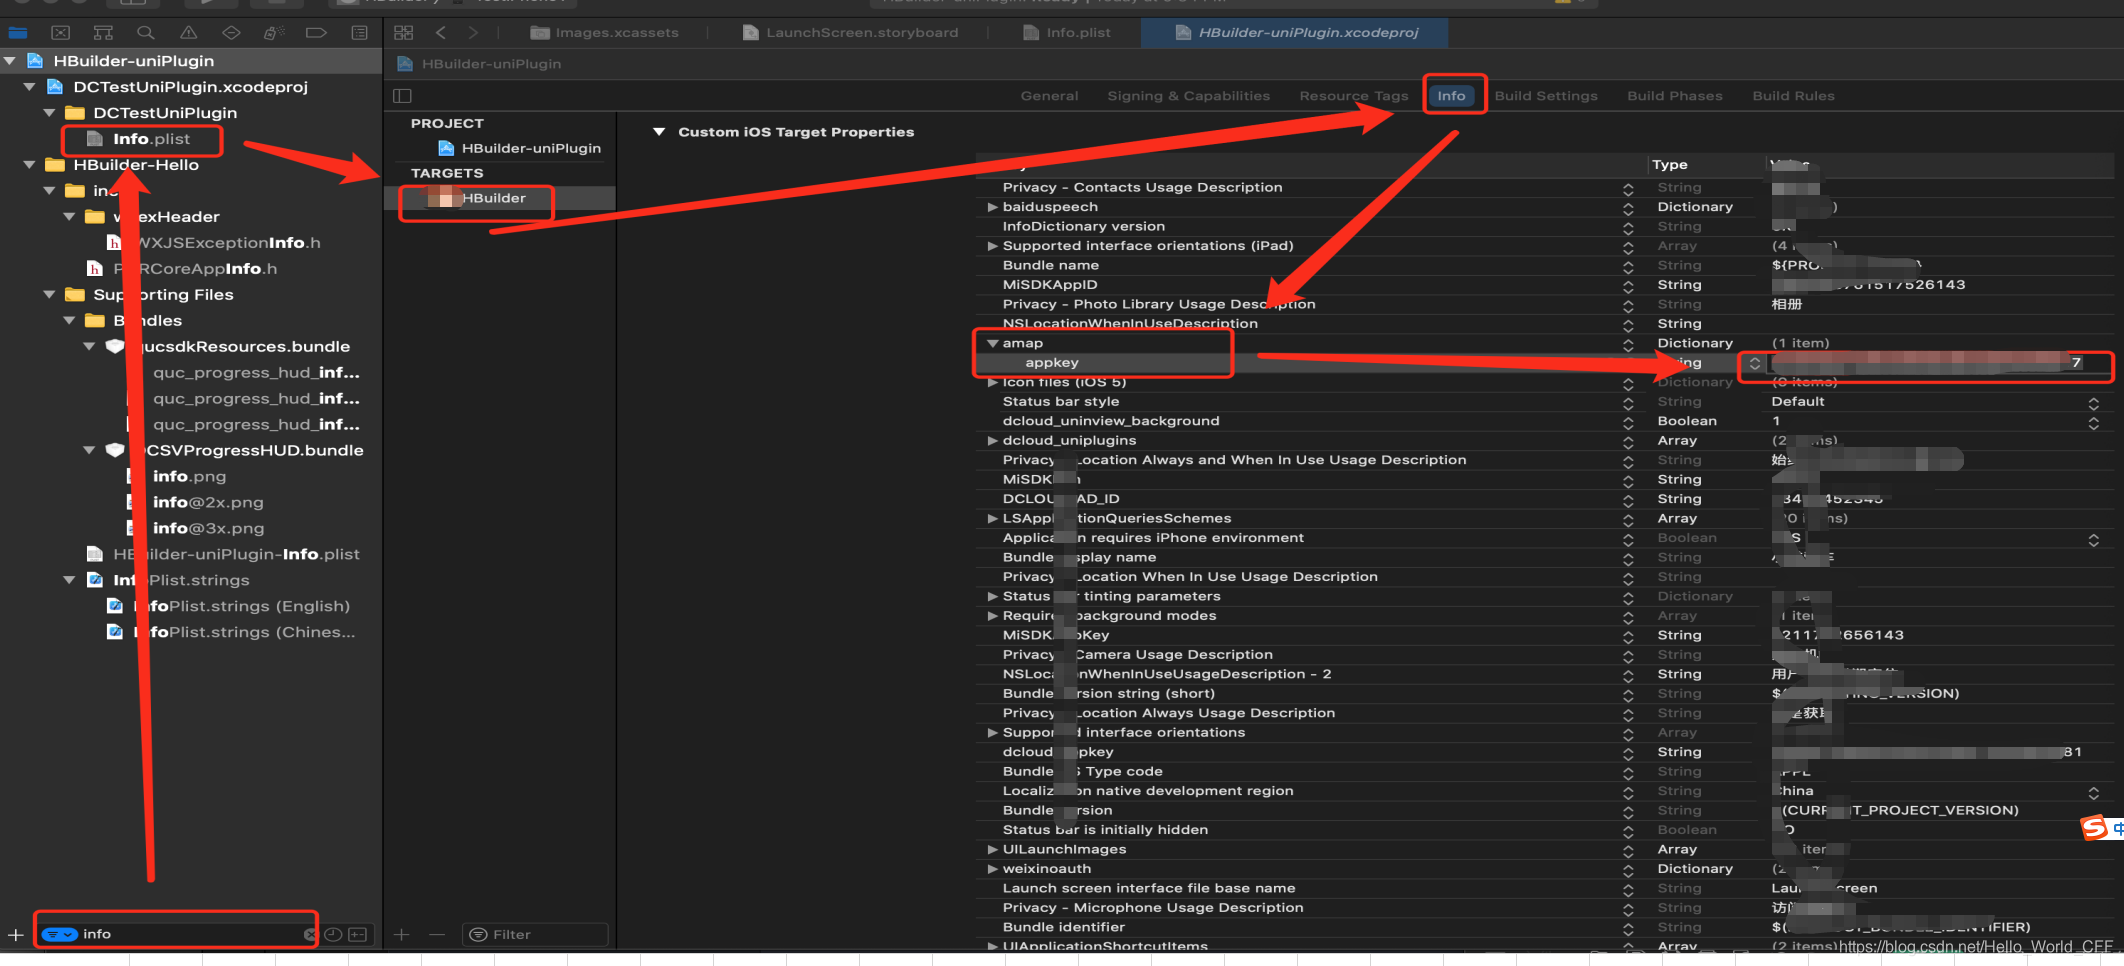This screenshot has height=966, width=2124.
Task: Collapse DCTestUniPlugin.xcodeproj in navigator
Action: 29,87
